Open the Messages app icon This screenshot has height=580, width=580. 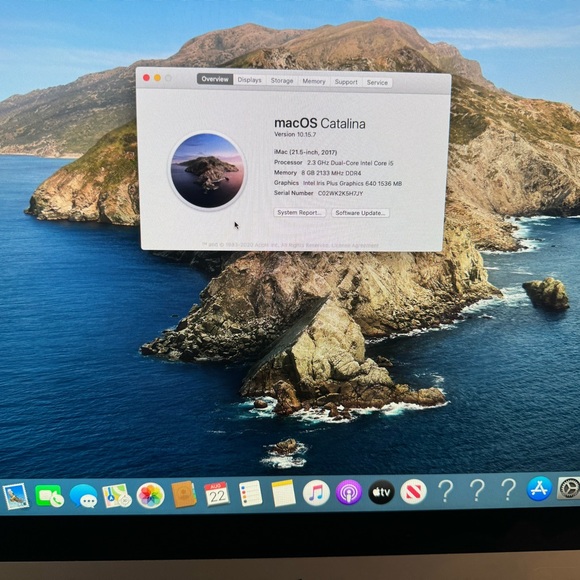[84, 496]
